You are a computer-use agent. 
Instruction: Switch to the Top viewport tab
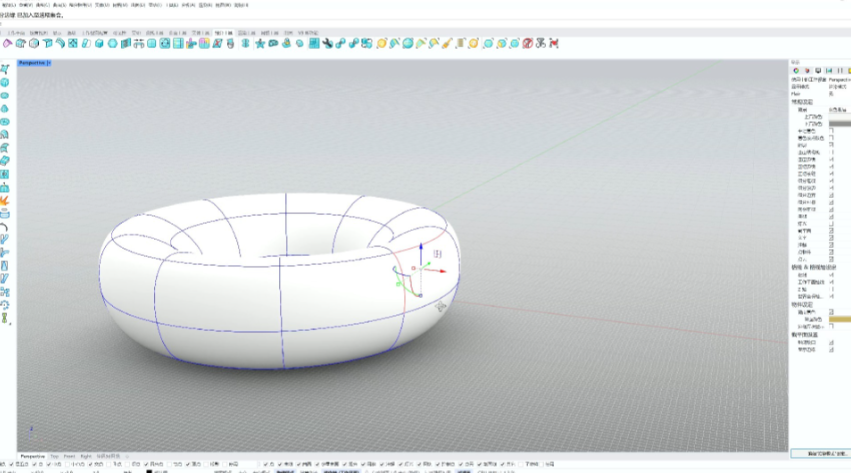[54, 456]
